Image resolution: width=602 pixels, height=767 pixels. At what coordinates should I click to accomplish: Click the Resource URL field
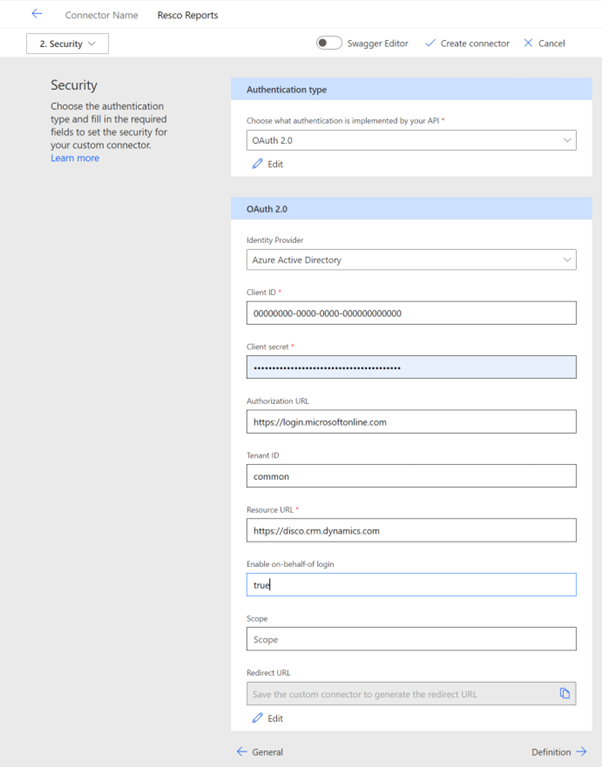(411, 530)
